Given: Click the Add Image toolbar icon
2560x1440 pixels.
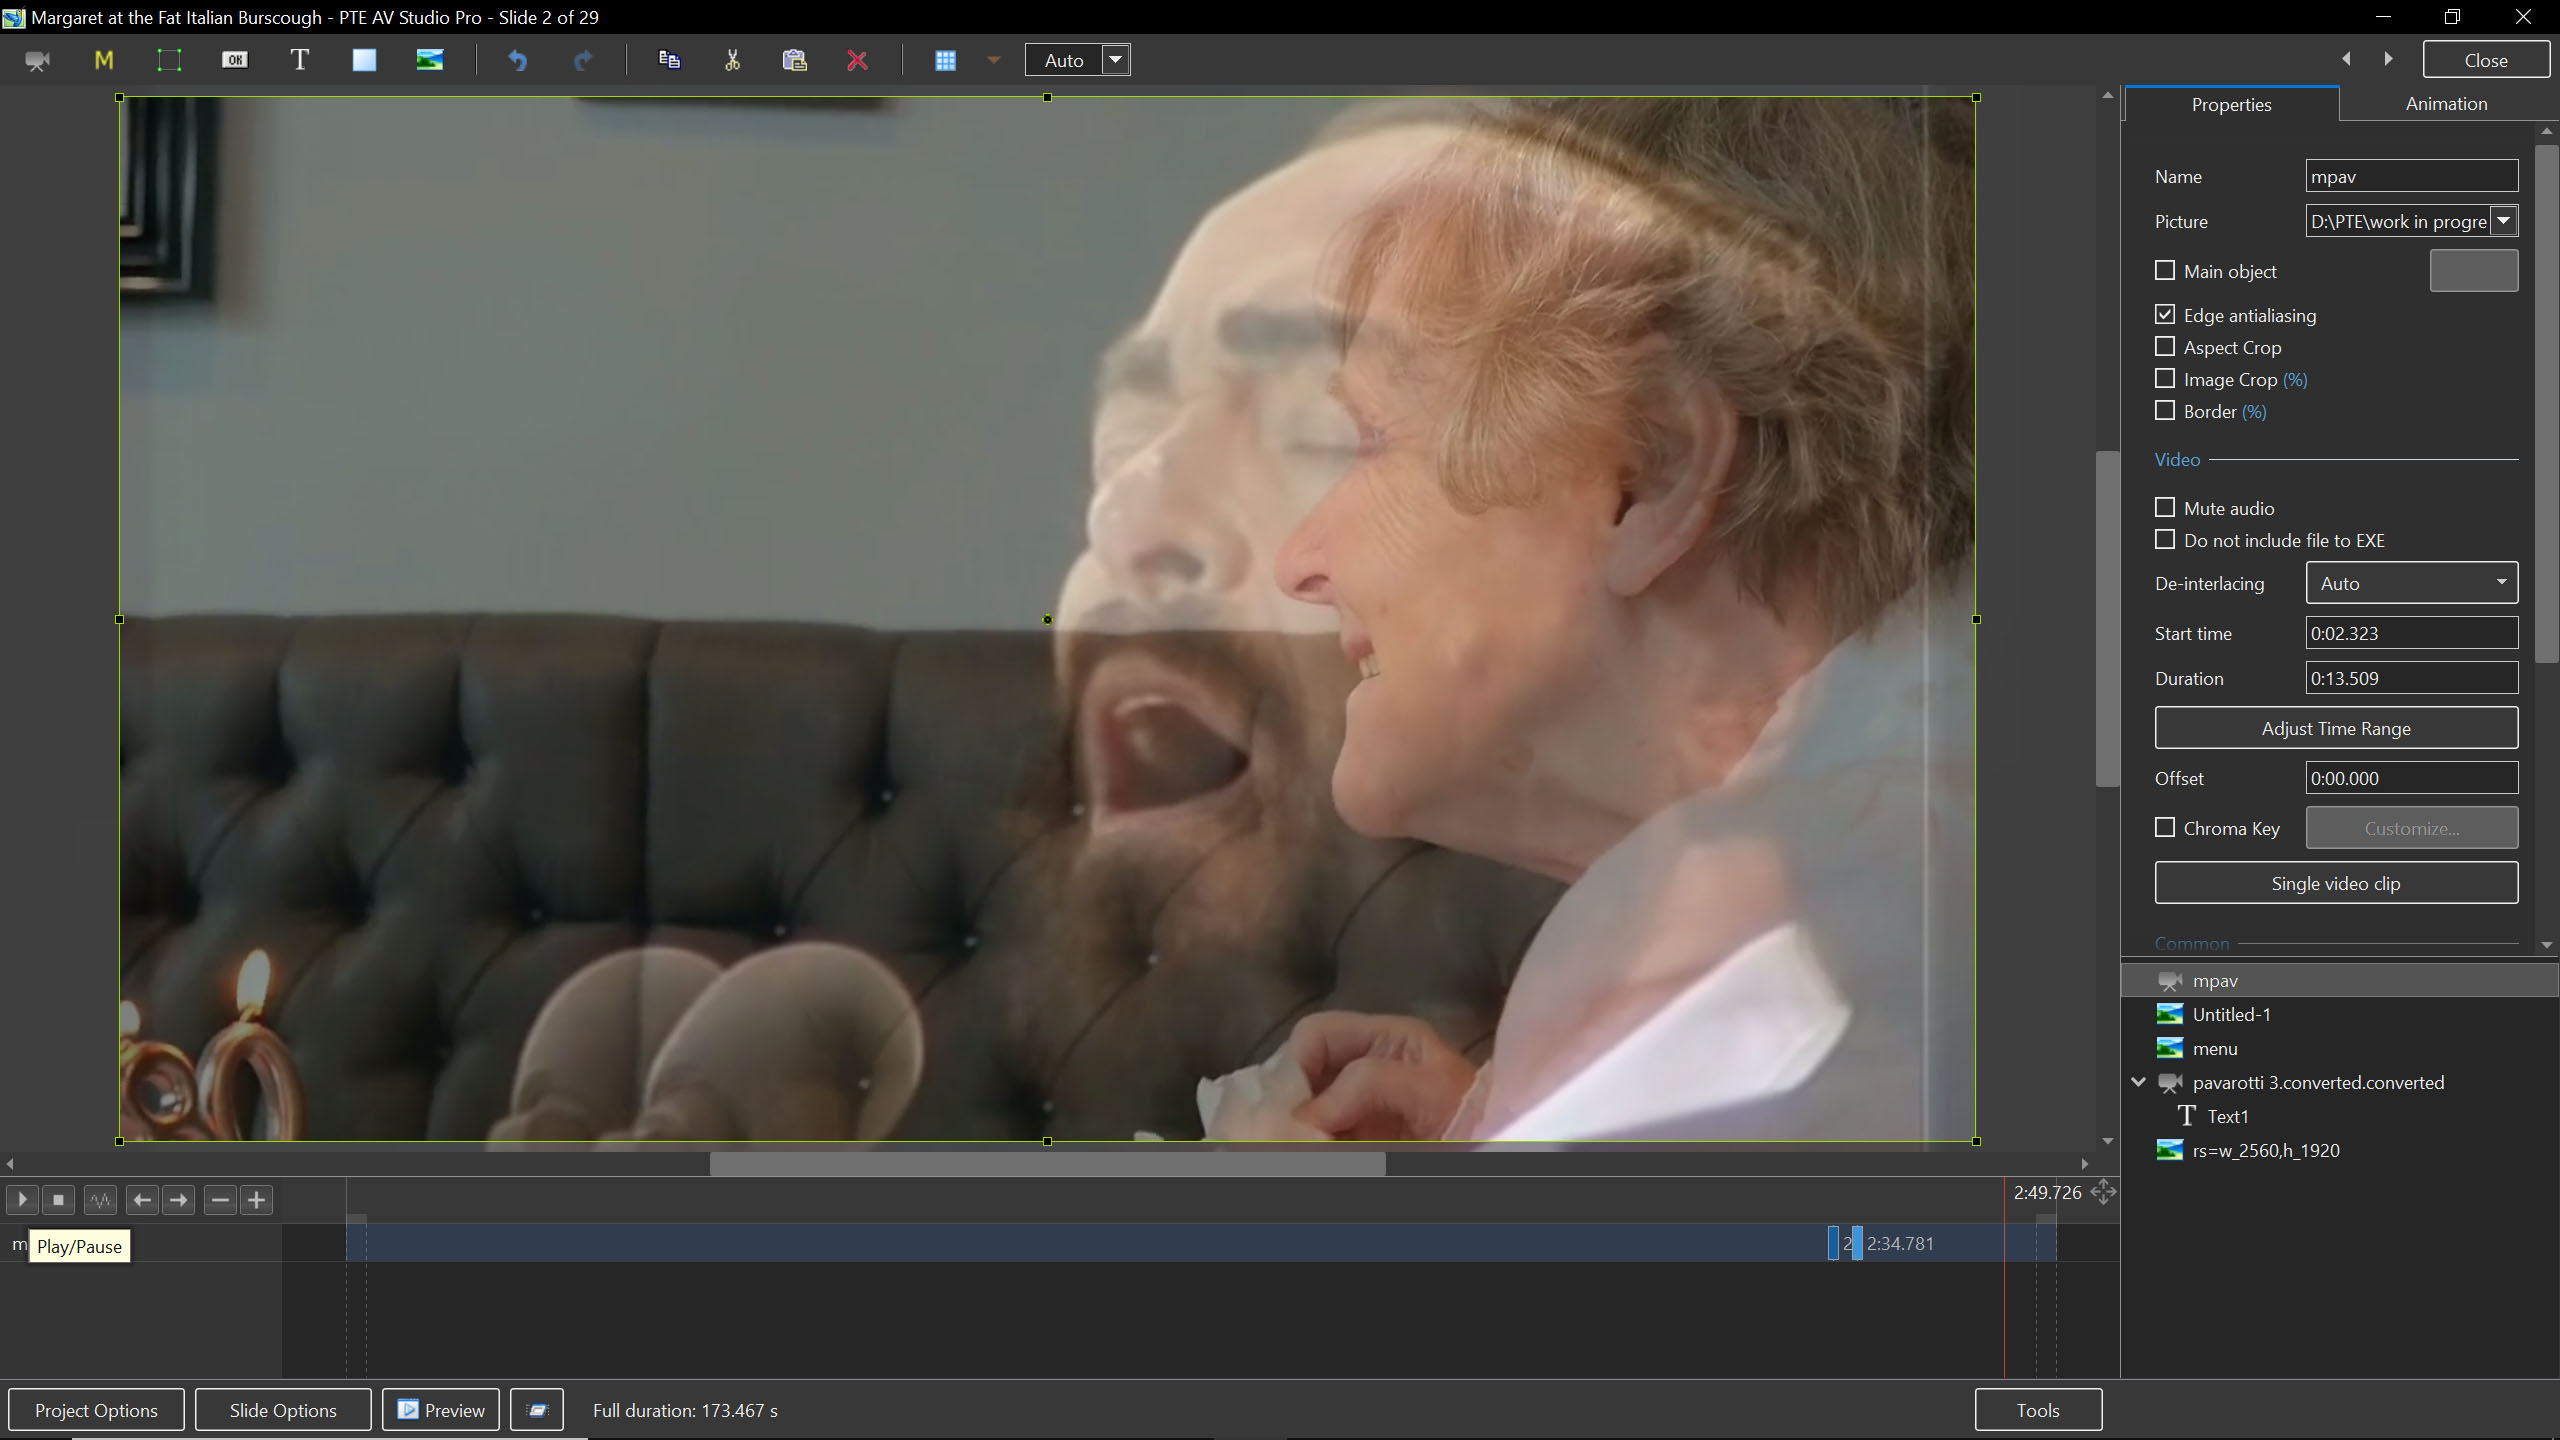Looking at the screenshot, I should (430, 60).
